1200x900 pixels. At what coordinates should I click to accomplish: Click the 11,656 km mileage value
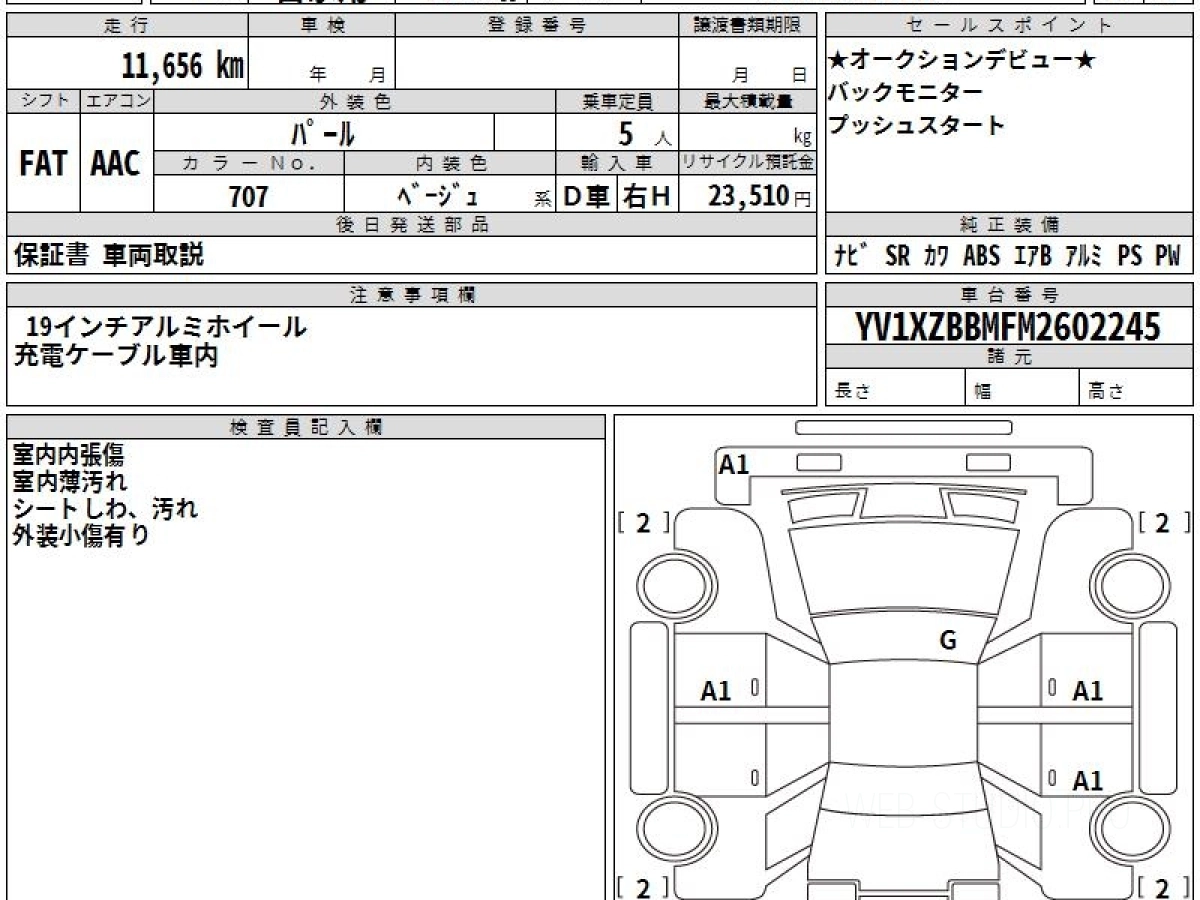183,66
